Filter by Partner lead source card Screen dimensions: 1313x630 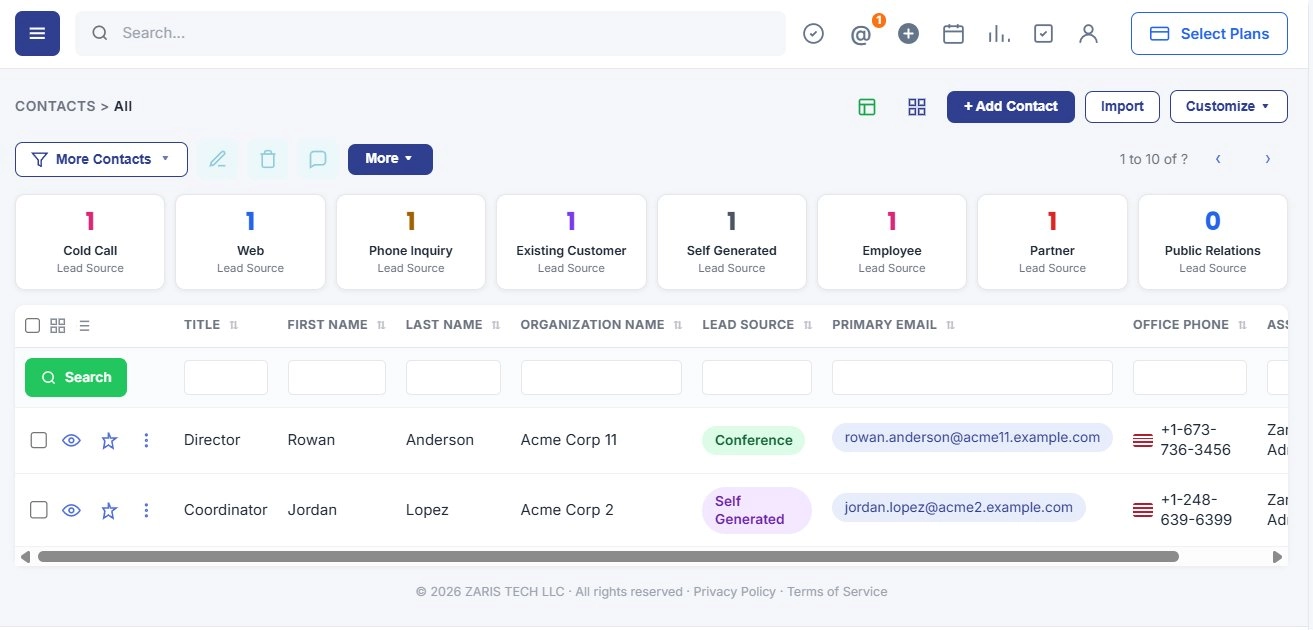point(1052,242)
